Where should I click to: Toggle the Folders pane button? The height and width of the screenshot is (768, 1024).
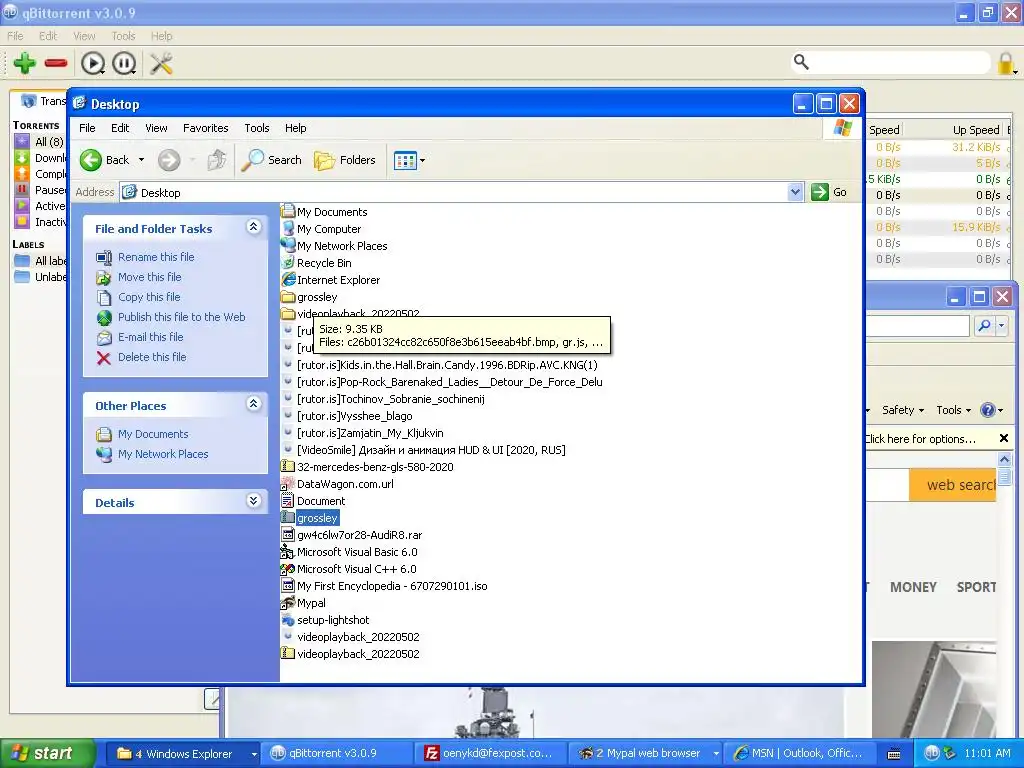tap(345, 160)
